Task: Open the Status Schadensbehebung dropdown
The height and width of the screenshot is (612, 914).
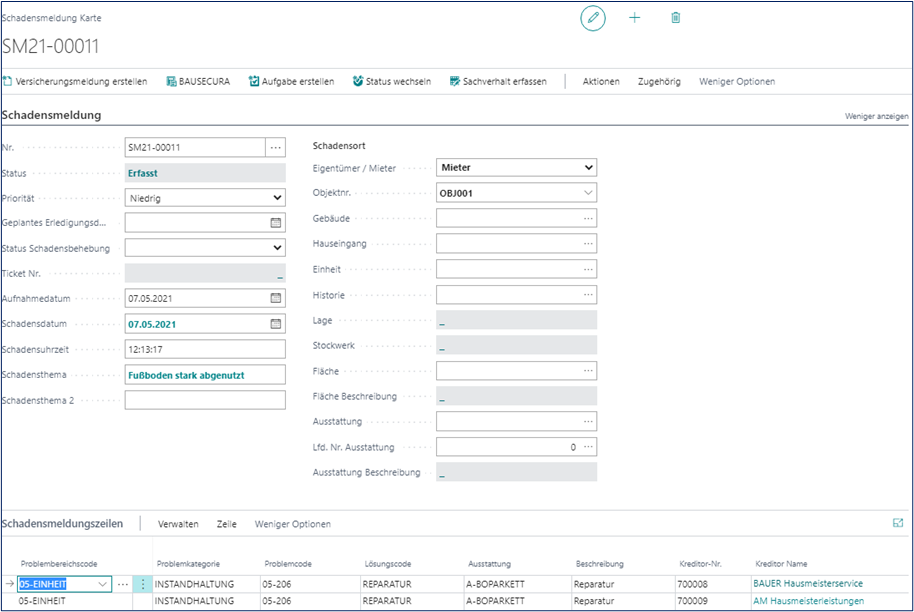Action: (x=277, y=248)
